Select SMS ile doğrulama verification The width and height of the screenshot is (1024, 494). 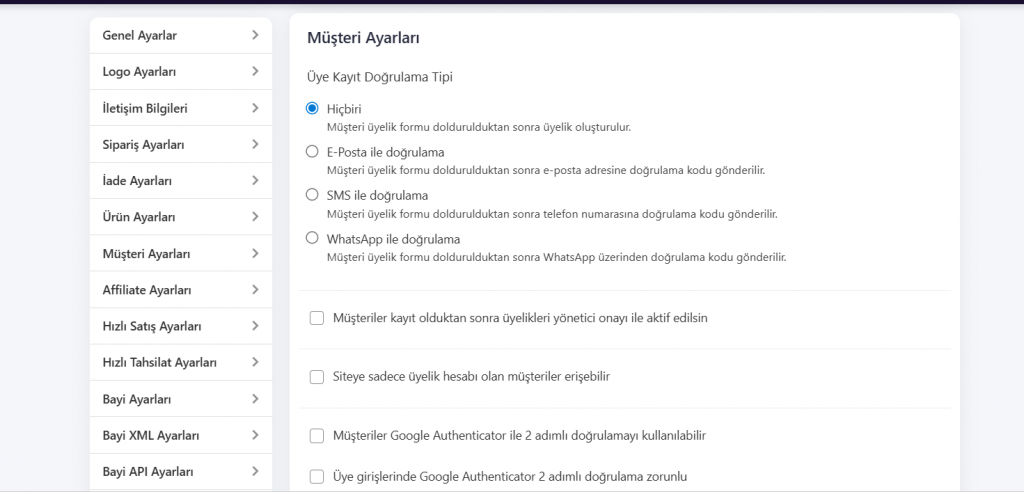pos(312,195)
